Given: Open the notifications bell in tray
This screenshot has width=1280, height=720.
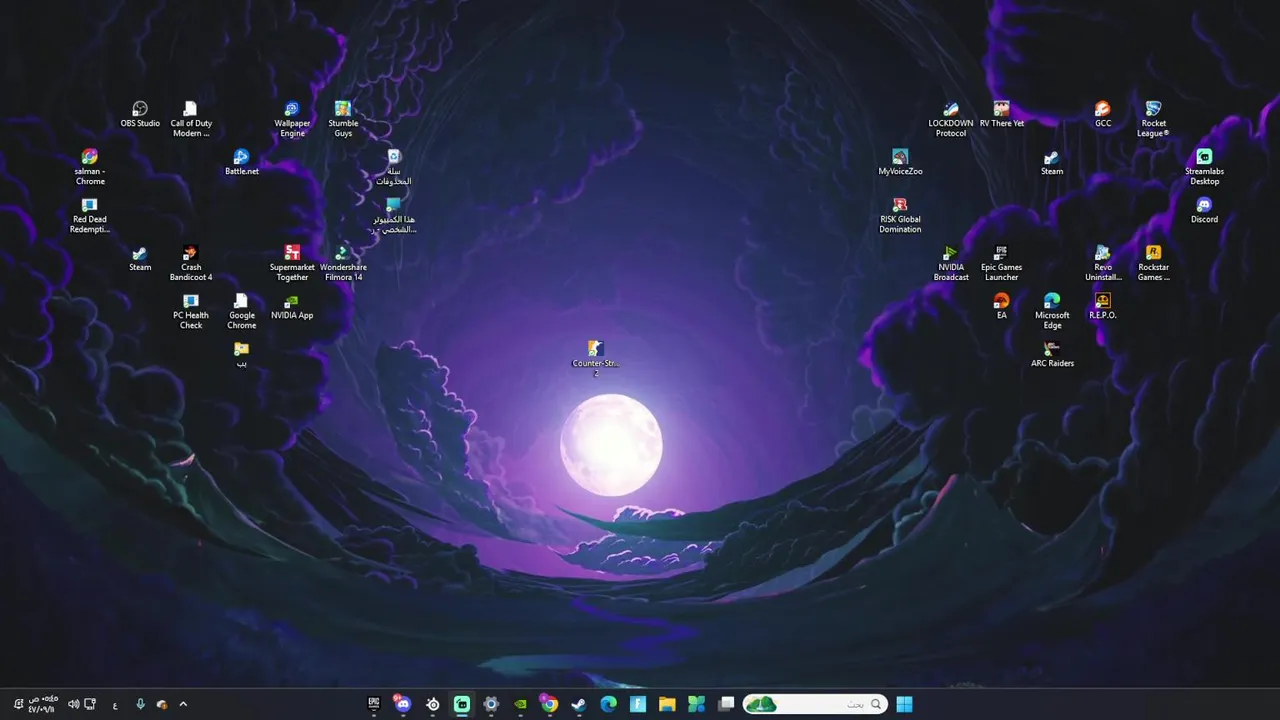Looking at the screenshot, I should pyautogui.click(x=18, y=704).
